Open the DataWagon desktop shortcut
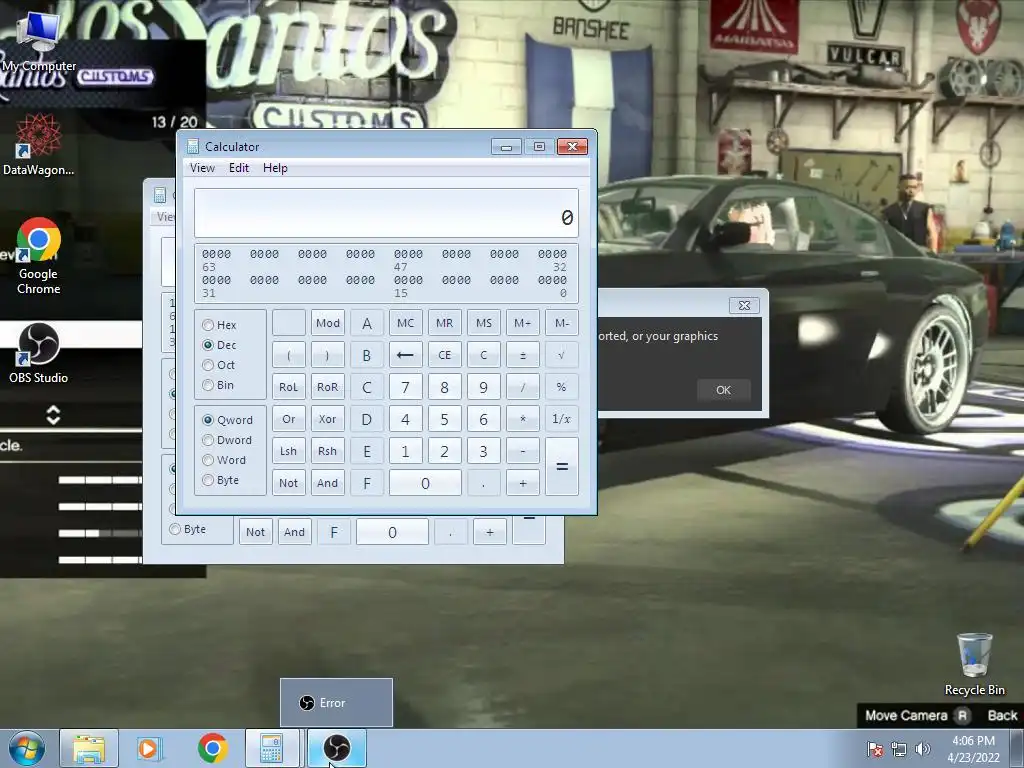 [x=38, y=145]
